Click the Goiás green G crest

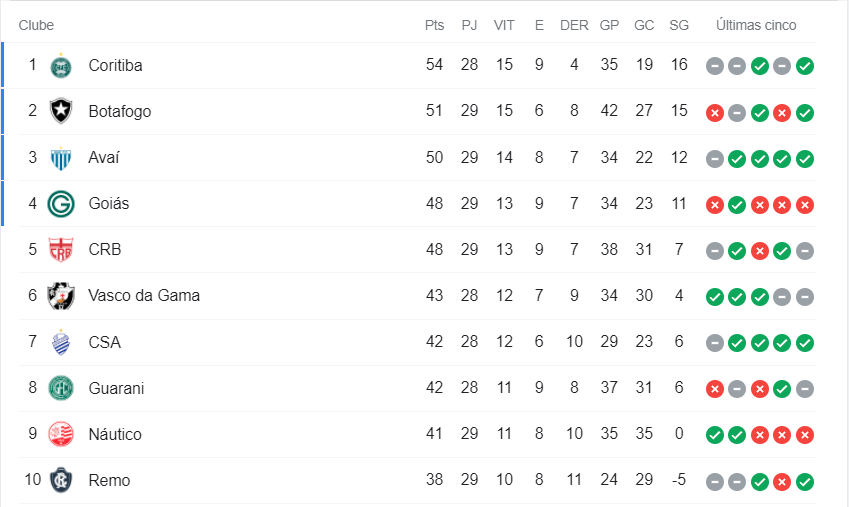pyautogui.click(x=61, y=204)
